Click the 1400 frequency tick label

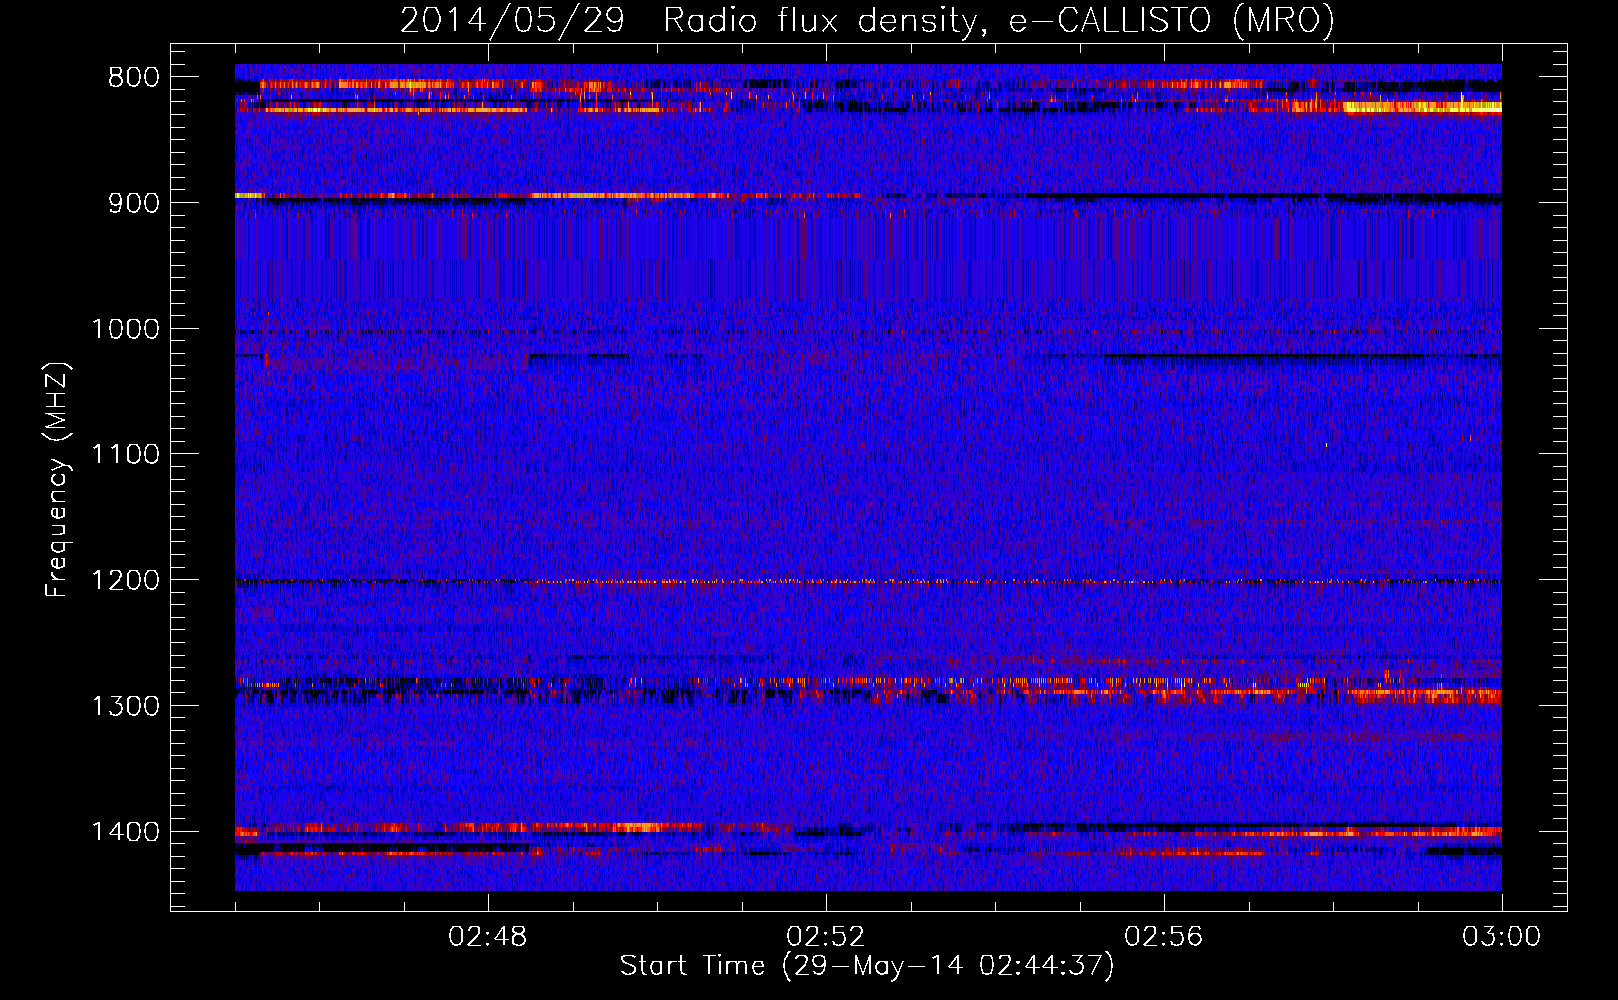(125, 832)
